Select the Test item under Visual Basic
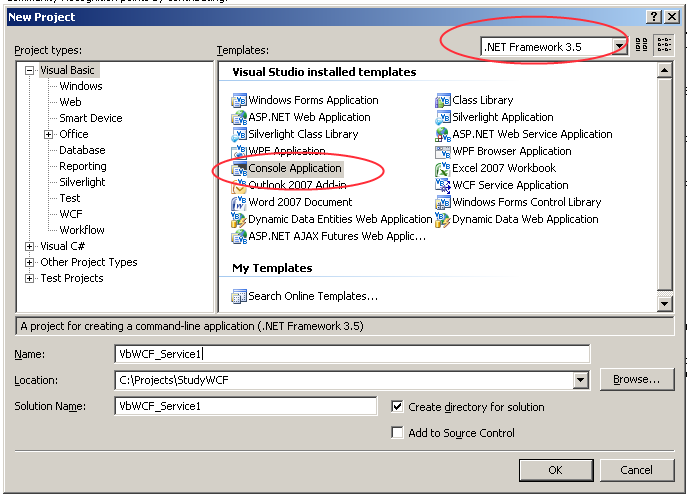Screen dimensions: 687x494 click(70, 198)
